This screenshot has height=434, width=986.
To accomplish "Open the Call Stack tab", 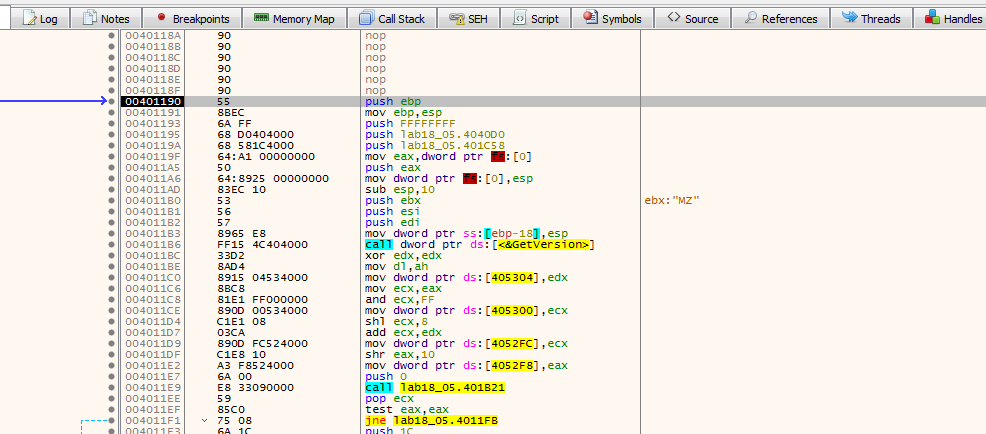I will coord(392,19).
